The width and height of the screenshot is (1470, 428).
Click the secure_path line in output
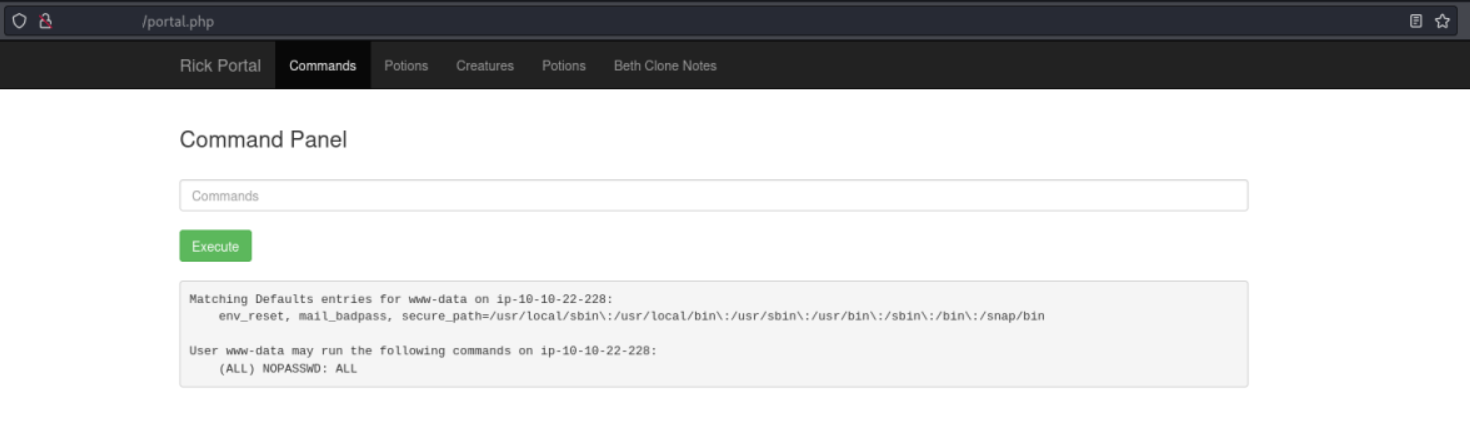[x=631, y=316]
